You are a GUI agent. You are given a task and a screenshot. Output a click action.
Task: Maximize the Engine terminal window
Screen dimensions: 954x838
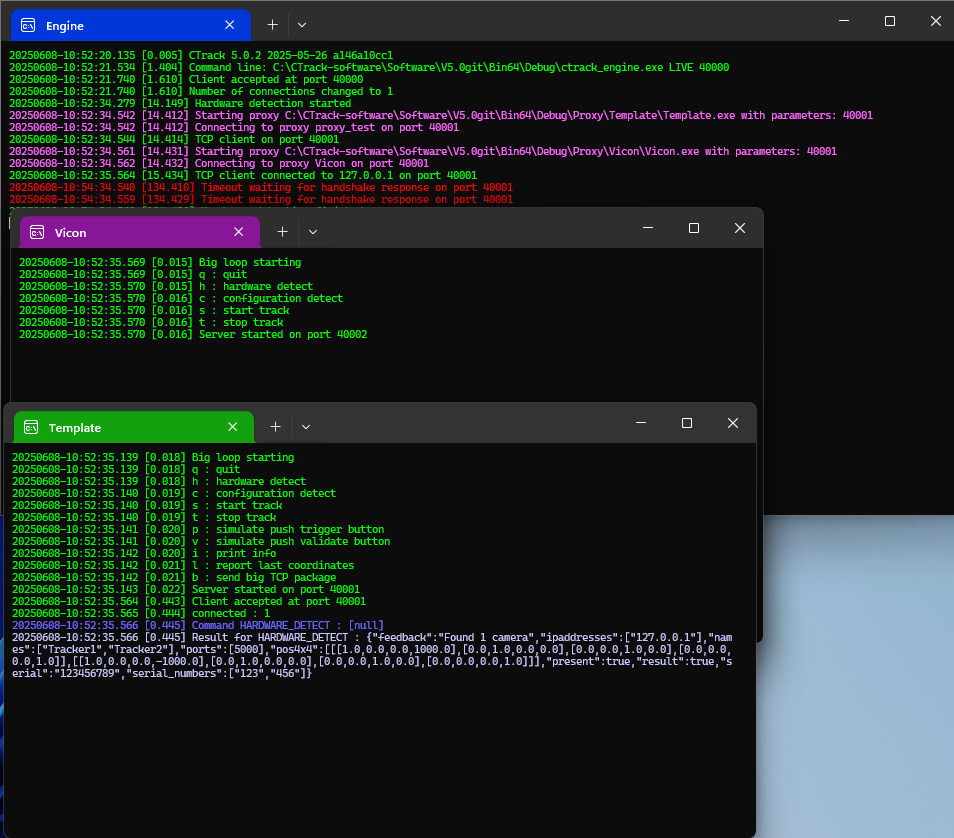coord(889,21)
